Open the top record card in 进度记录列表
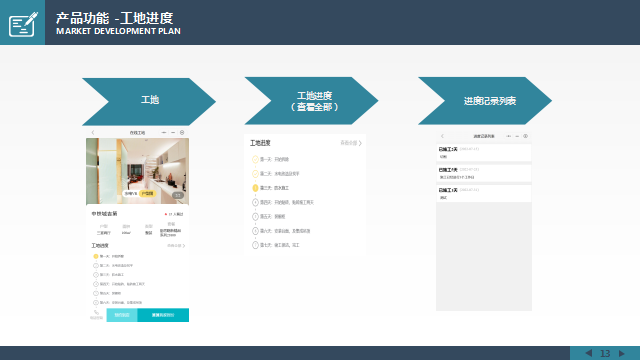Viewport: 640px width, 360px height. (x=484, y=153)
